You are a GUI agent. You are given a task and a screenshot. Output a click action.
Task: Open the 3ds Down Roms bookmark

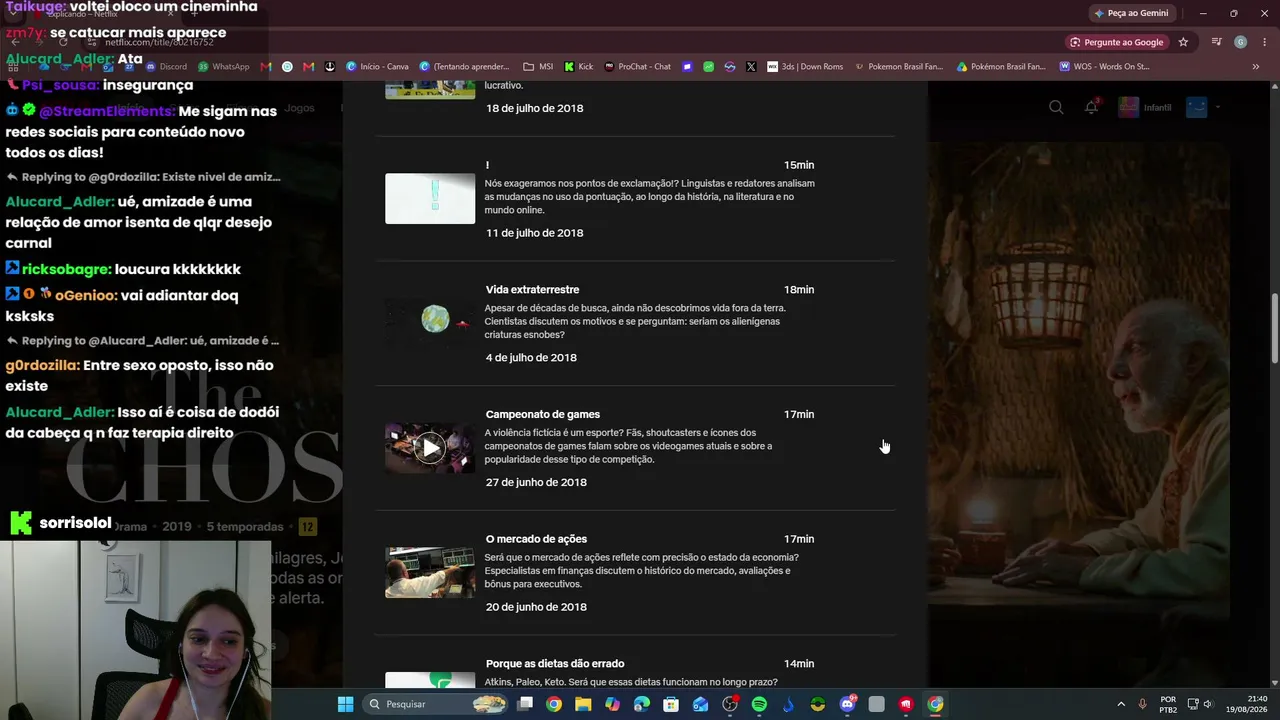point(806,67)
